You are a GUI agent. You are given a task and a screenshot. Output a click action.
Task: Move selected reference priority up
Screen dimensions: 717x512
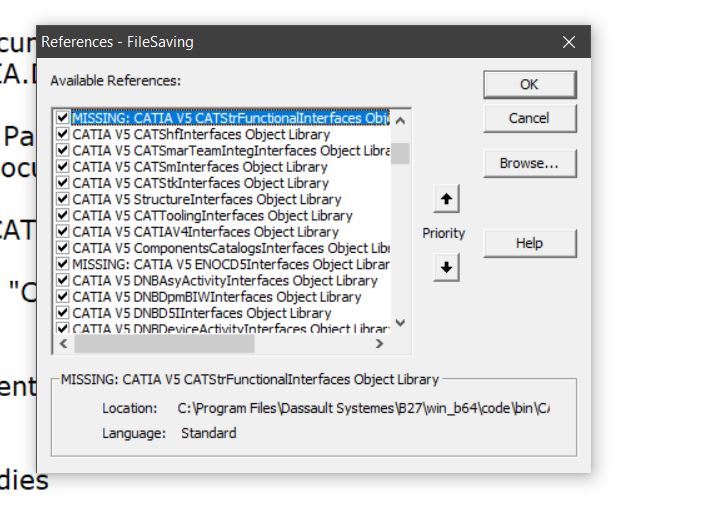click(x=446, y=199)
